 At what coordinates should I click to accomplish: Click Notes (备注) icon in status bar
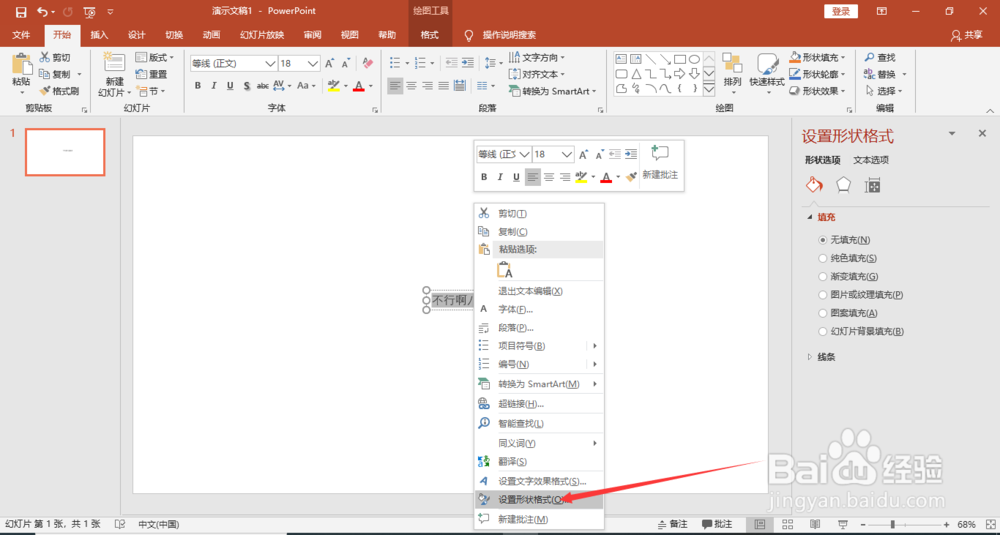point(672,524)
